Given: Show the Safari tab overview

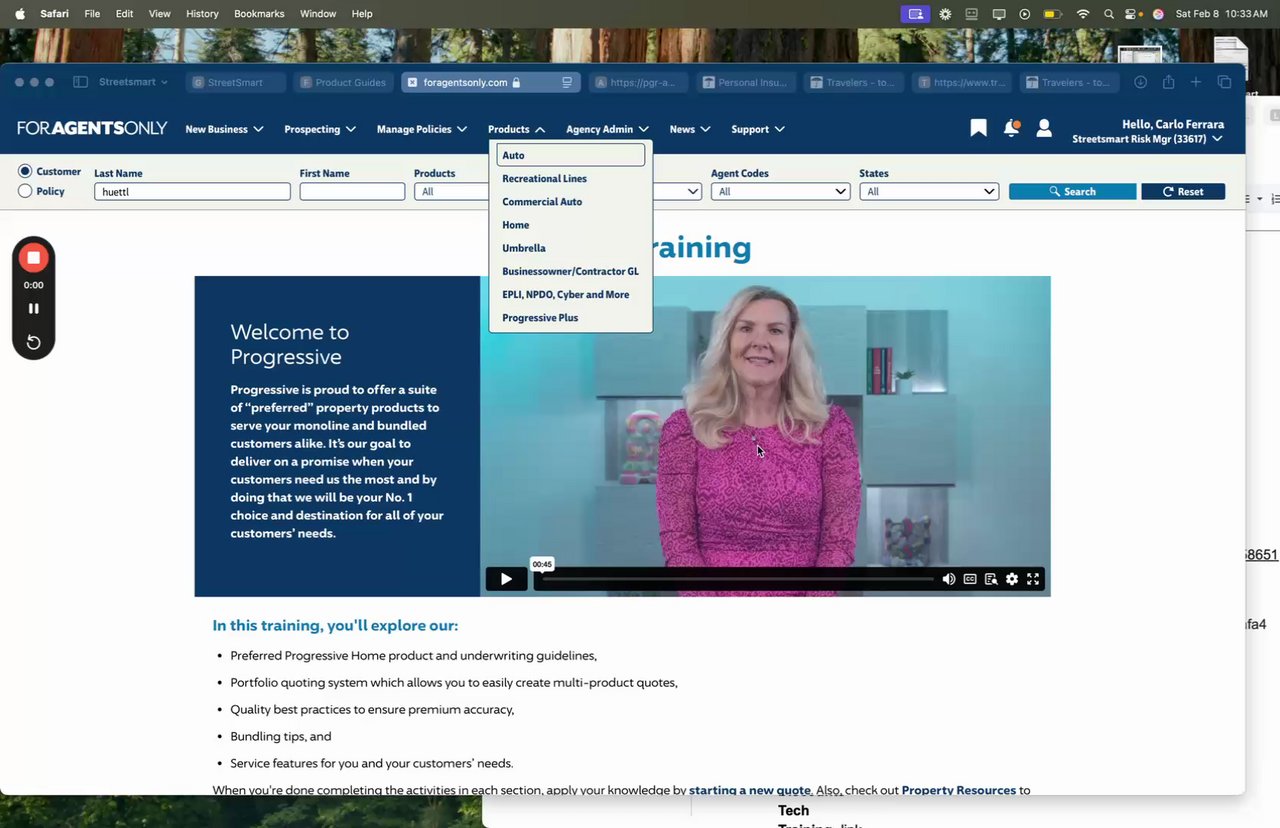Looking at the screenshot, I should (x=1224, y=82).
